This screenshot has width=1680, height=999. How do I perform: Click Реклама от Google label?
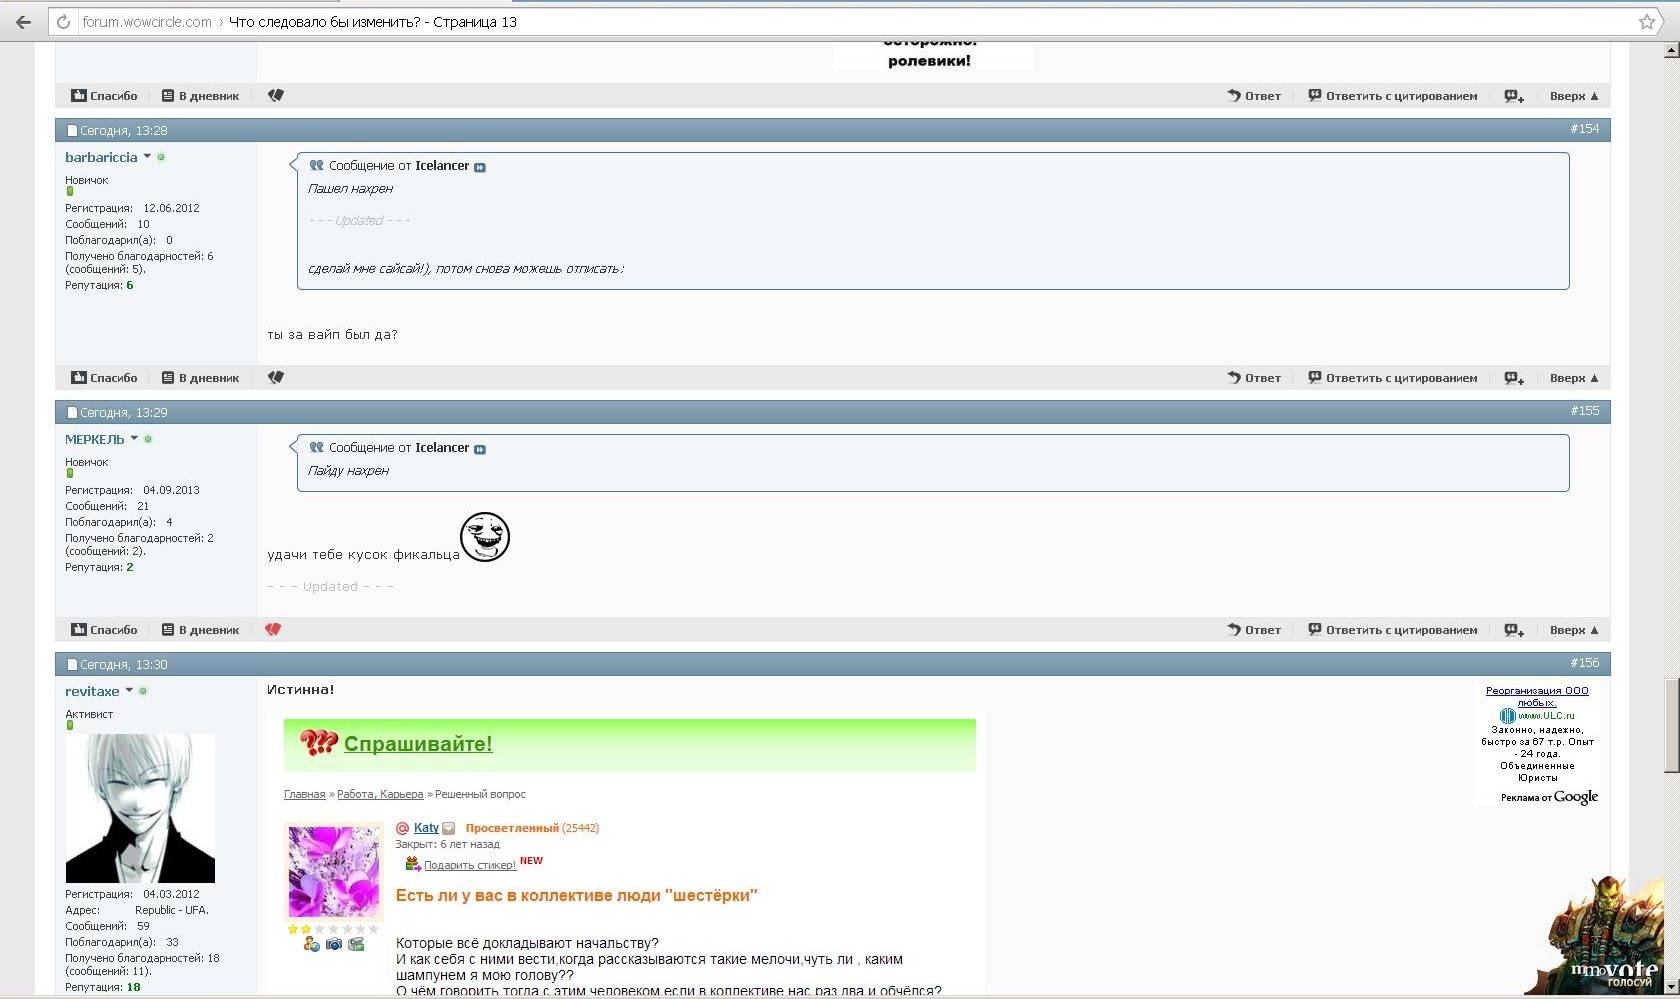tap(1549, 797)
